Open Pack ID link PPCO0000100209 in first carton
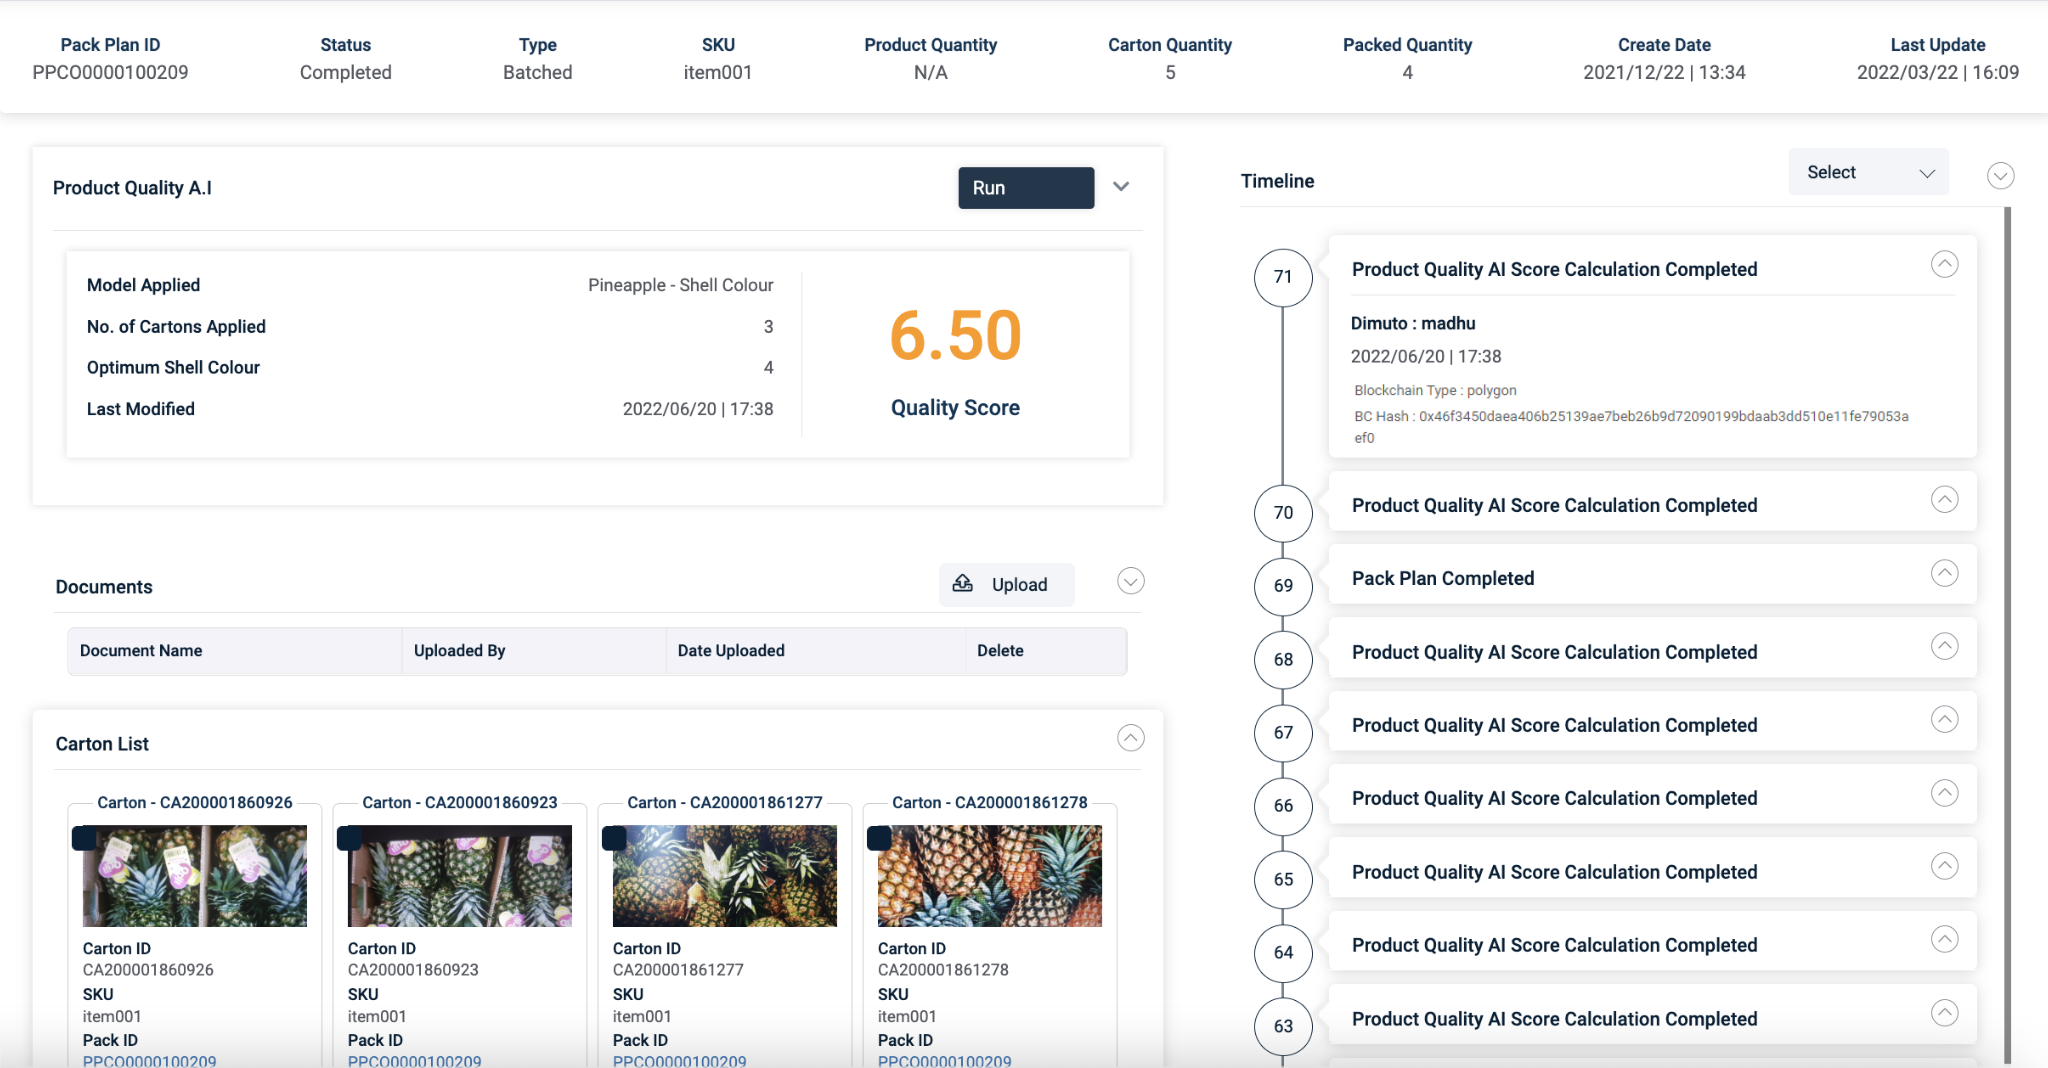 tap(149, 1060)
